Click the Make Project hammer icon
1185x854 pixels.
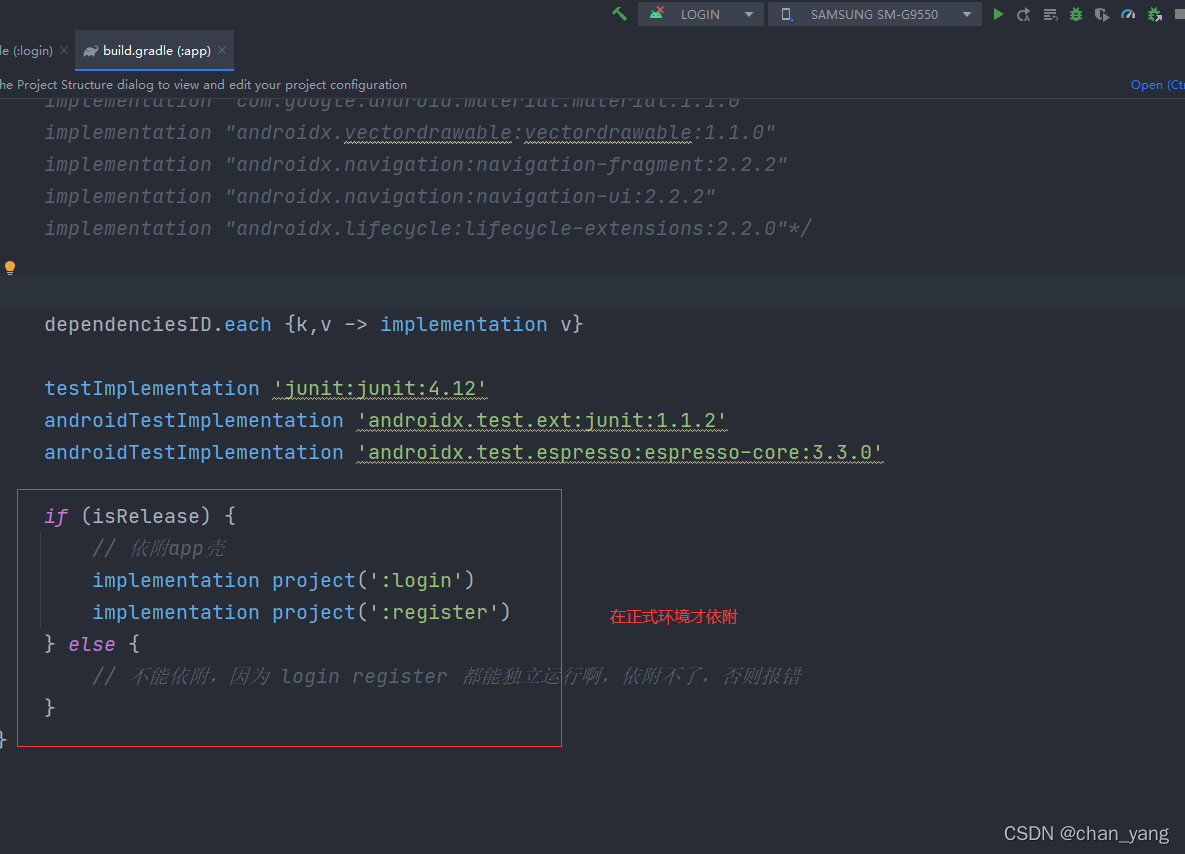pos(620,14)
